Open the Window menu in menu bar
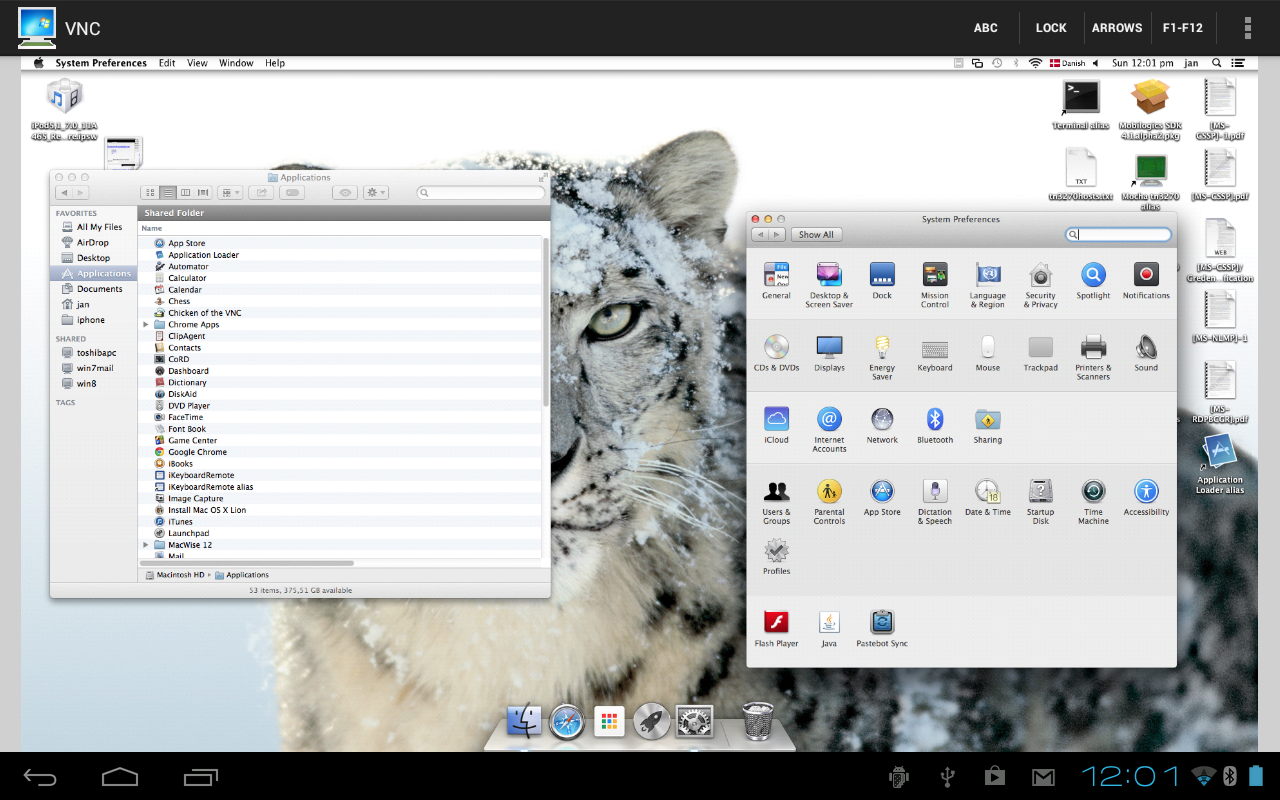 coord(236,63)
